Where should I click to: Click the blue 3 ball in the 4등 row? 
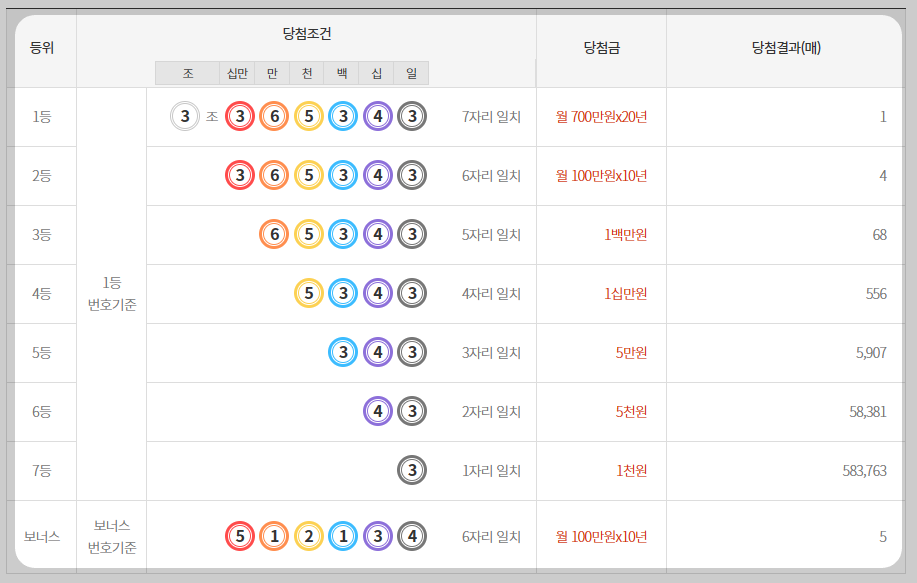coord(343,294)
